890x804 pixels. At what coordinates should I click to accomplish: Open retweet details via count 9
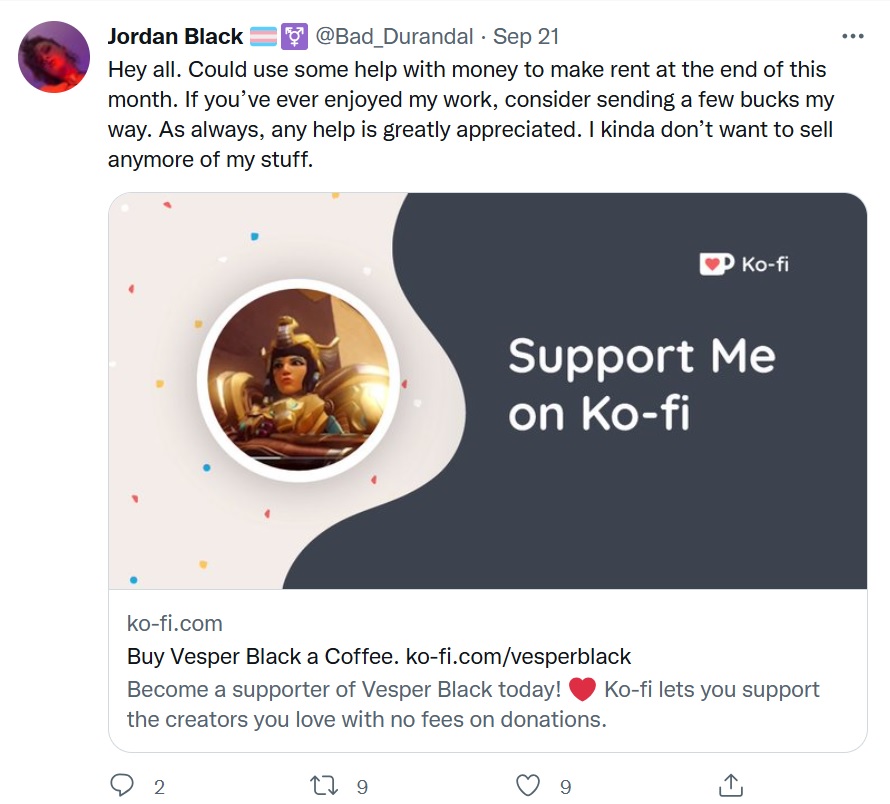(x=363, y=788)
